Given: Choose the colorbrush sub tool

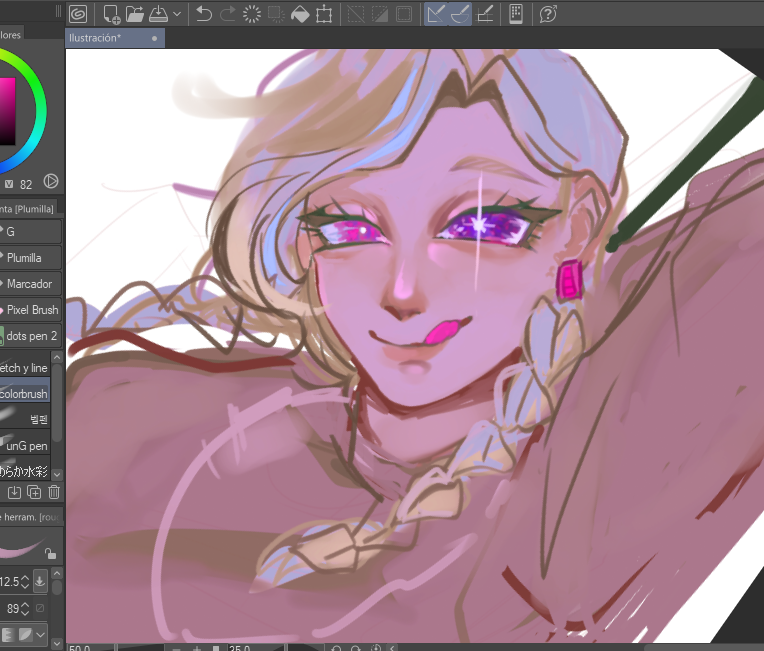Looking at the screenshot, I should click(x=25, y=391).
